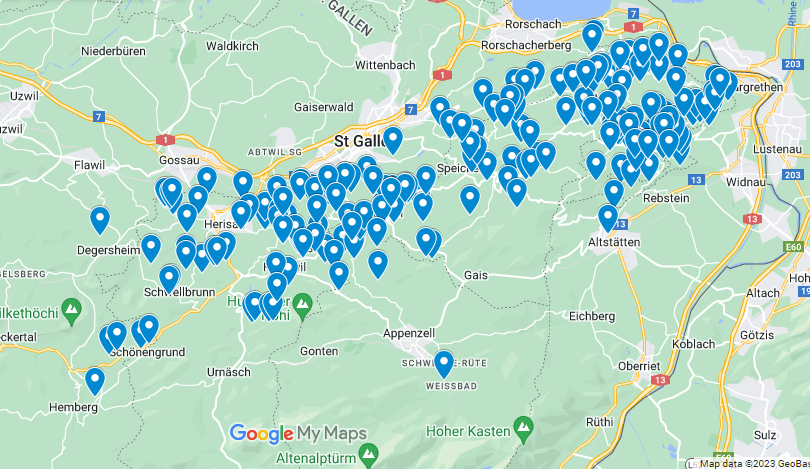The image size is (810, 469).
Task: Click the green mountain icon near Wilkethöchi
Action: [71, 311]
